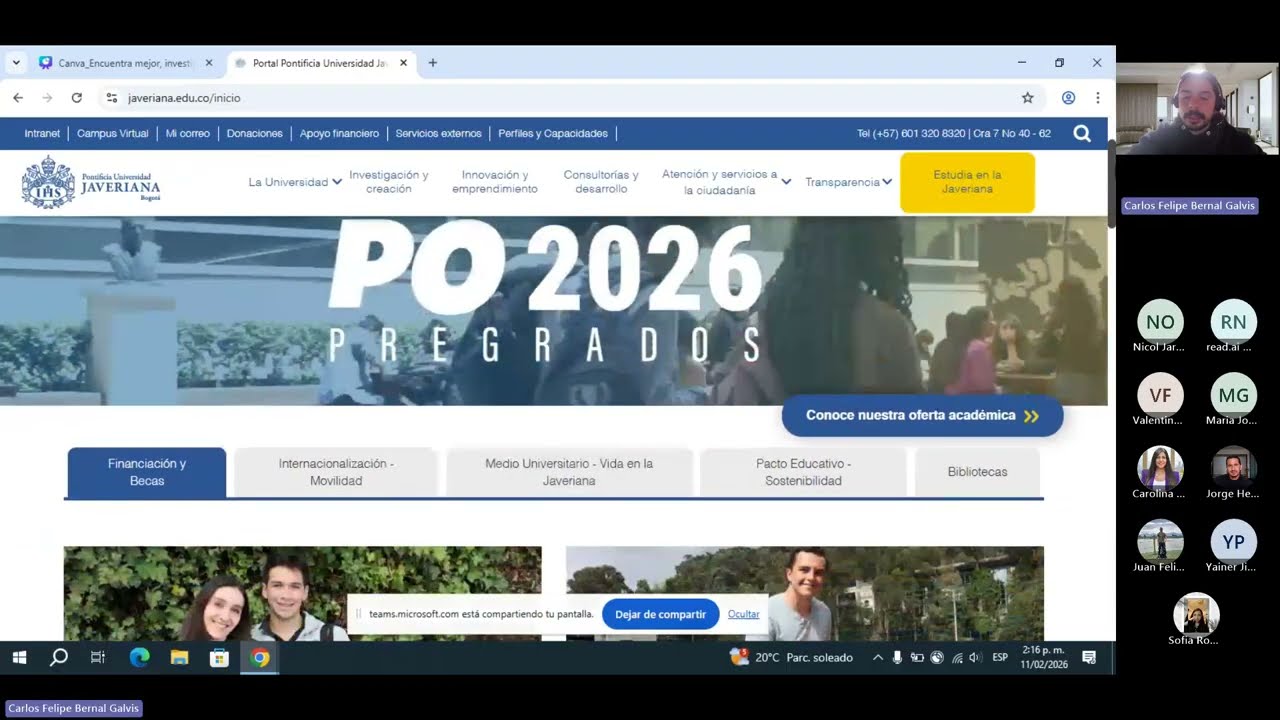
Task: Open Campus Virtual link
Action: pos(112,133)
